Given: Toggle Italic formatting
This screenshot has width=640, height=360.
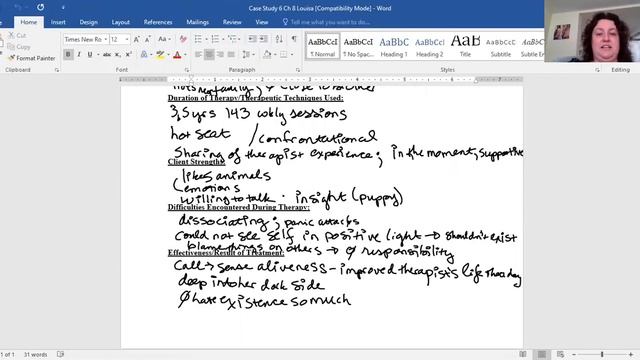Looking at the screenshot, I should [79, 54].
